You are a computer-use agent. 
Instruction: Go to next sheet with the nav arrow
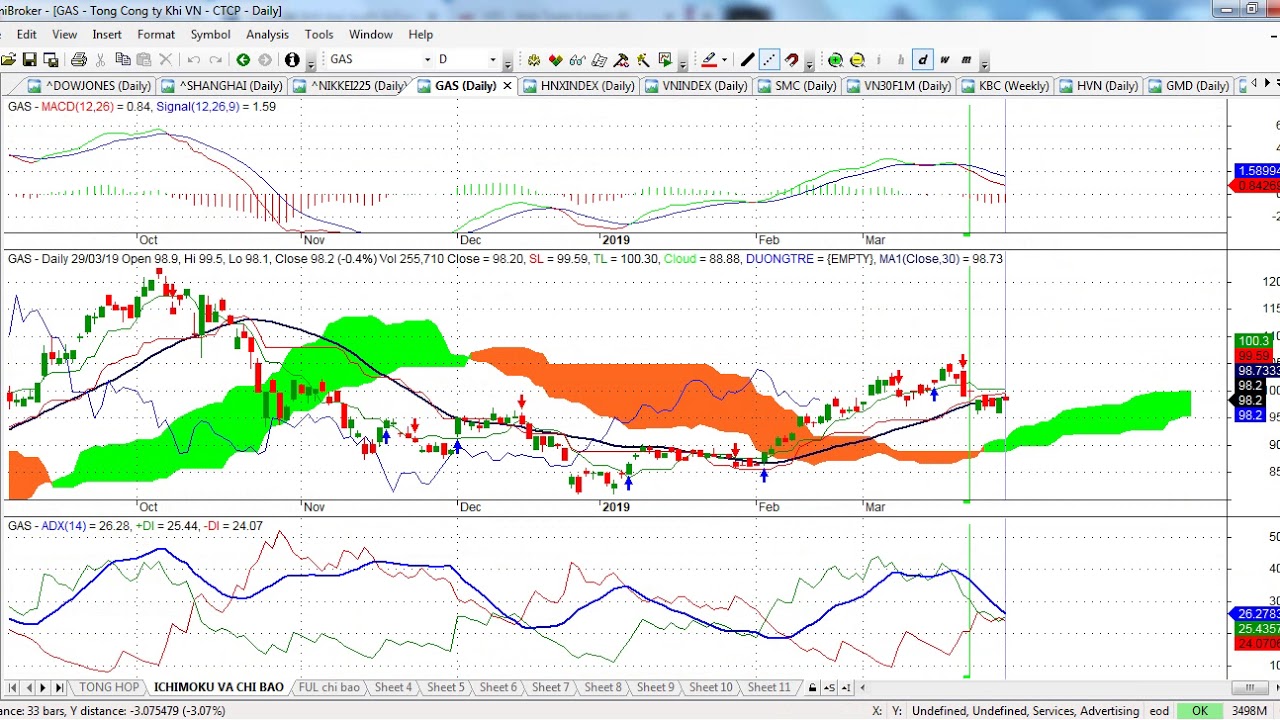43,687
